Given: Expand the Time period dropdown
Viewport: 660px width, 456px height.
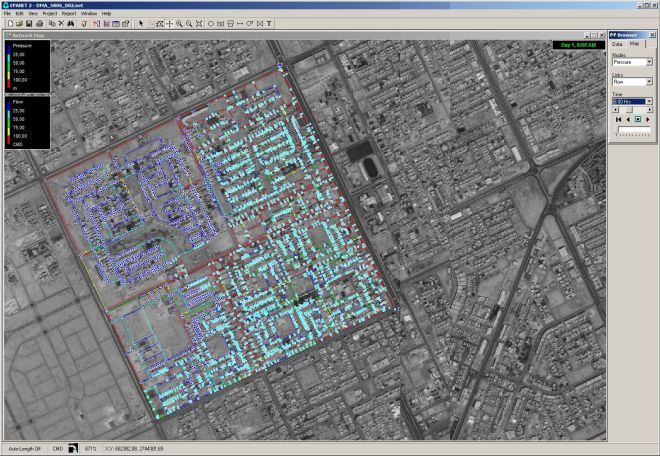Looking at the screenshot, I should tap(649, 101).
